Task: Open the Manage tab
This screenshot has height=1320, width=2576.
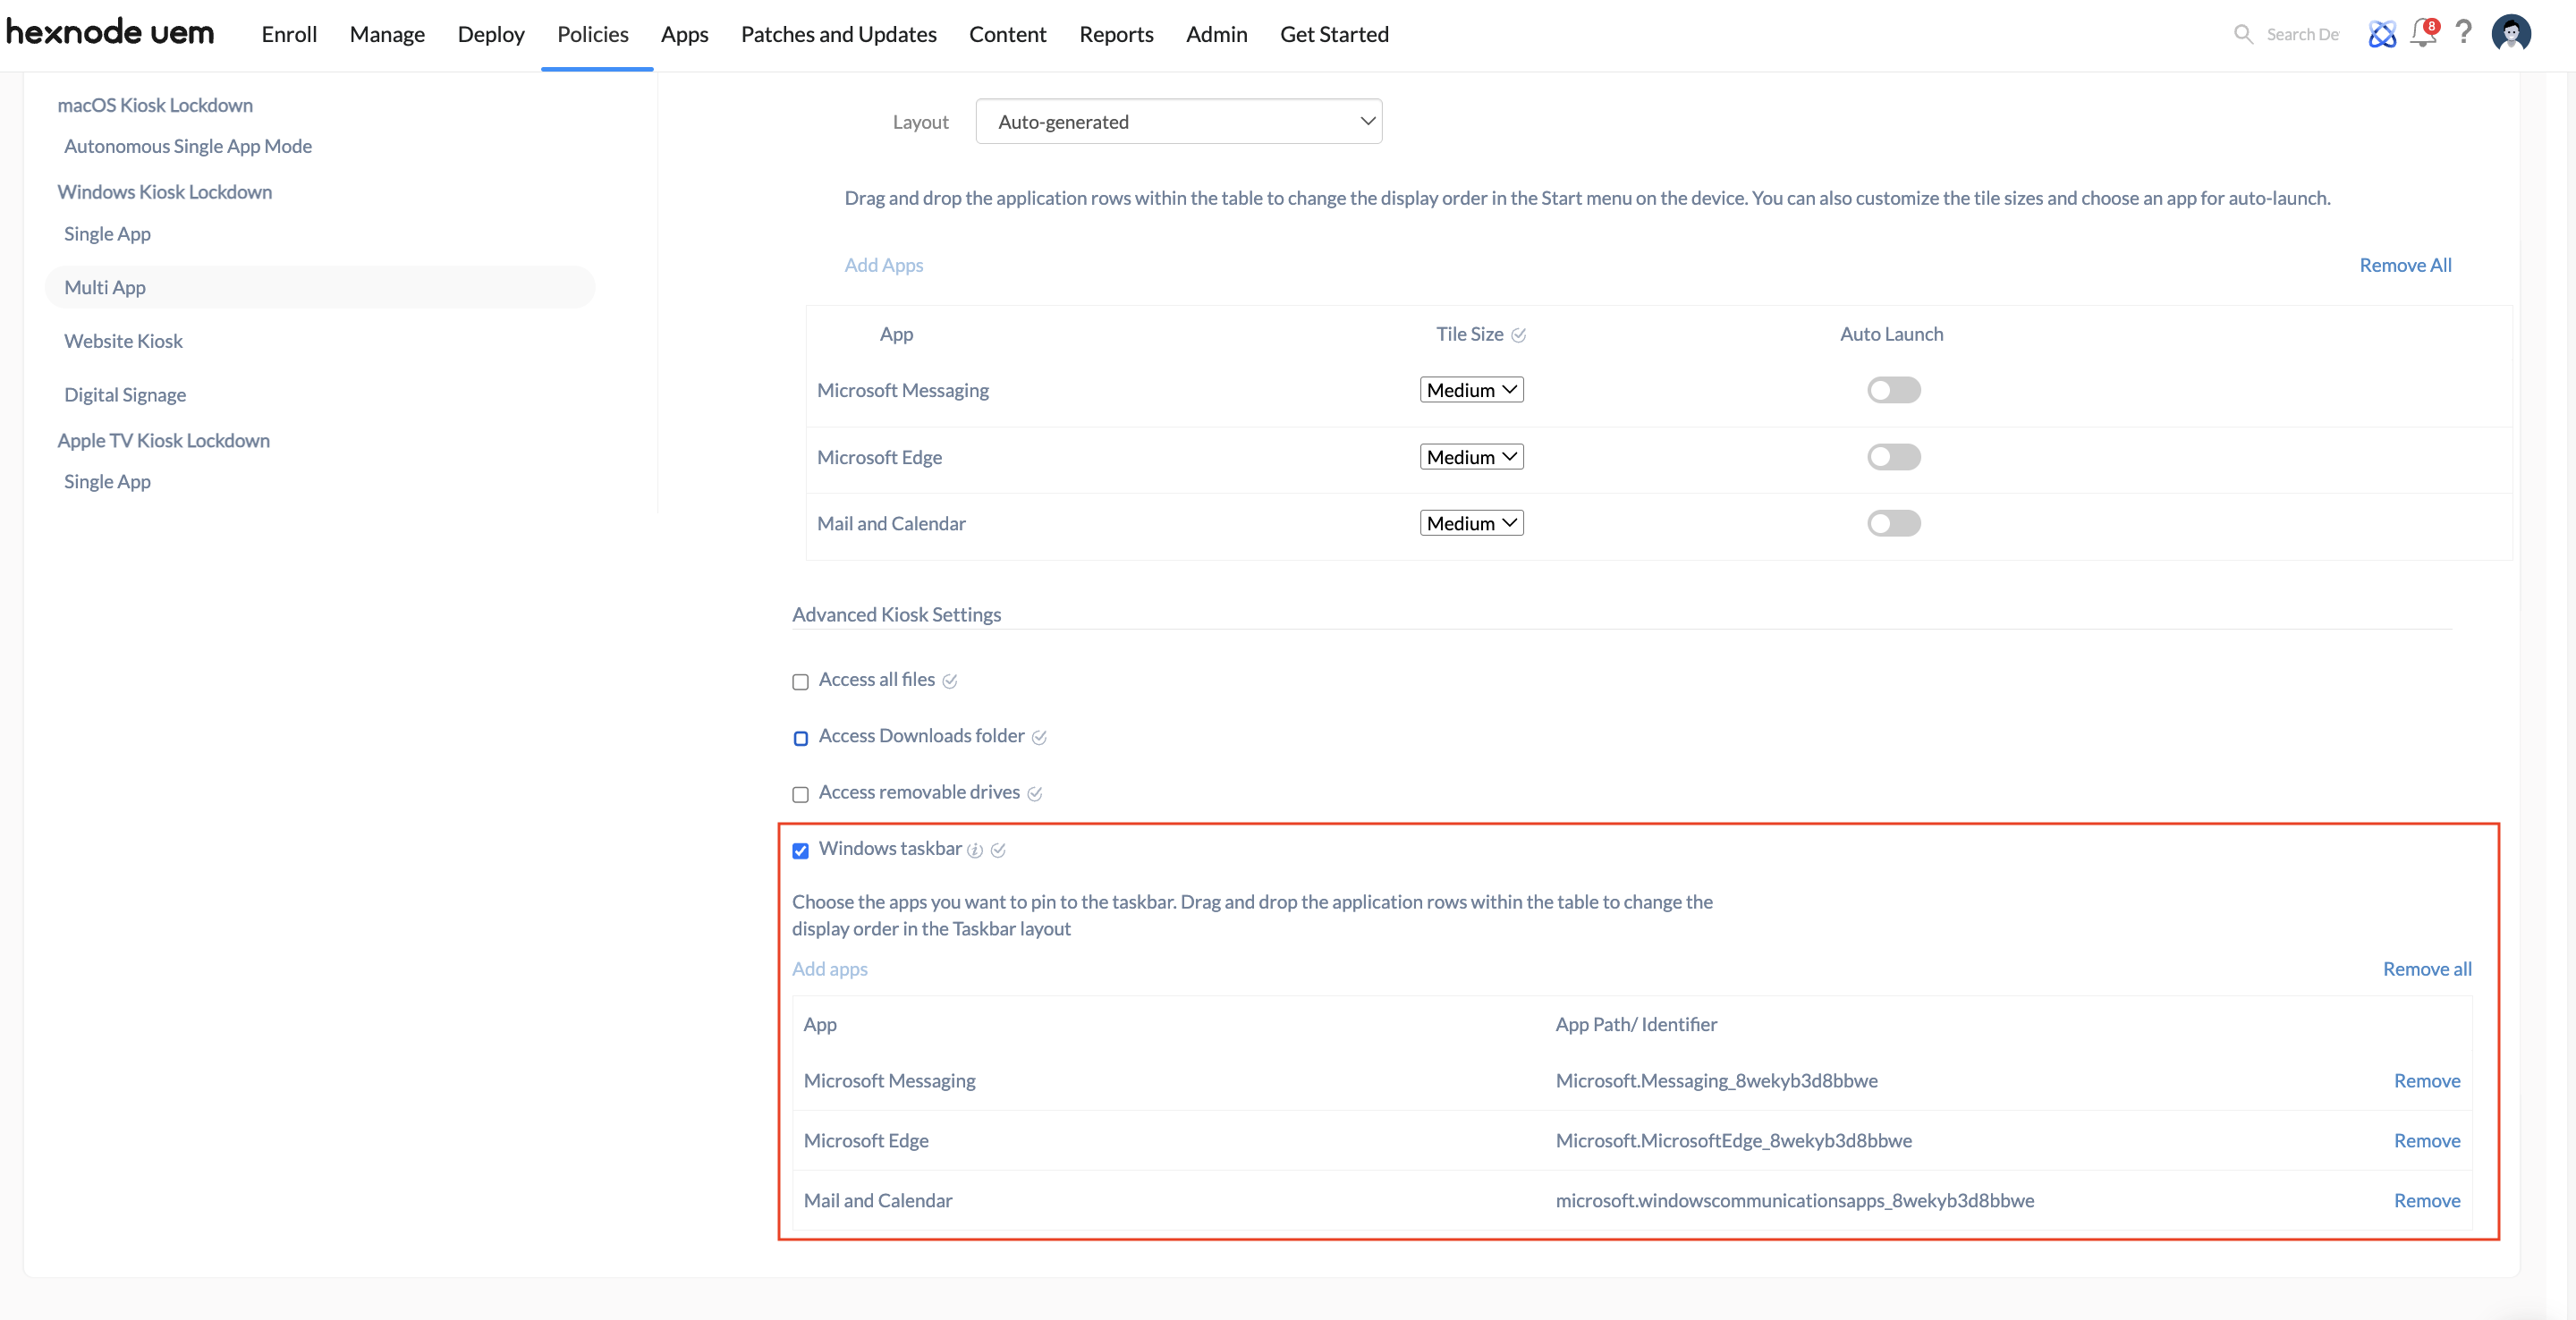Action: 387,34
